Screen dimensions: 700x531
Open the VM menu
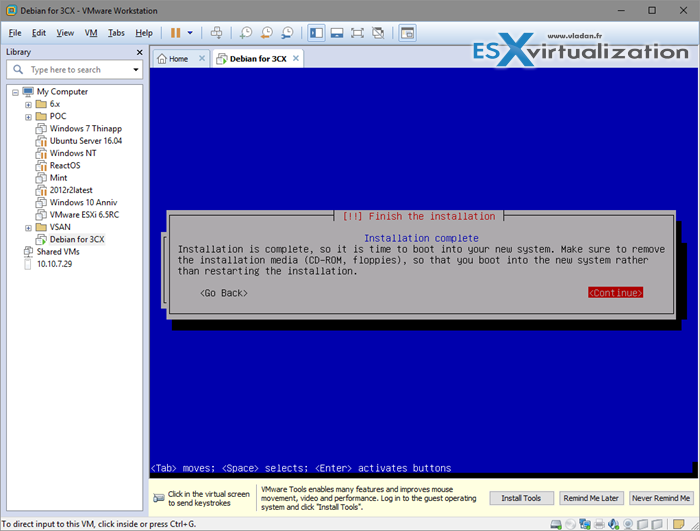pyautogui.click(x=91, y=33)
